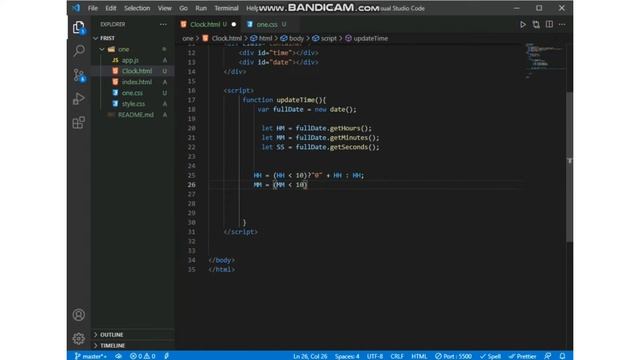640x360 pixels.
Task: Open the Explorer view in activity bar
Action: pyautogui.click(x=79, y=27)
